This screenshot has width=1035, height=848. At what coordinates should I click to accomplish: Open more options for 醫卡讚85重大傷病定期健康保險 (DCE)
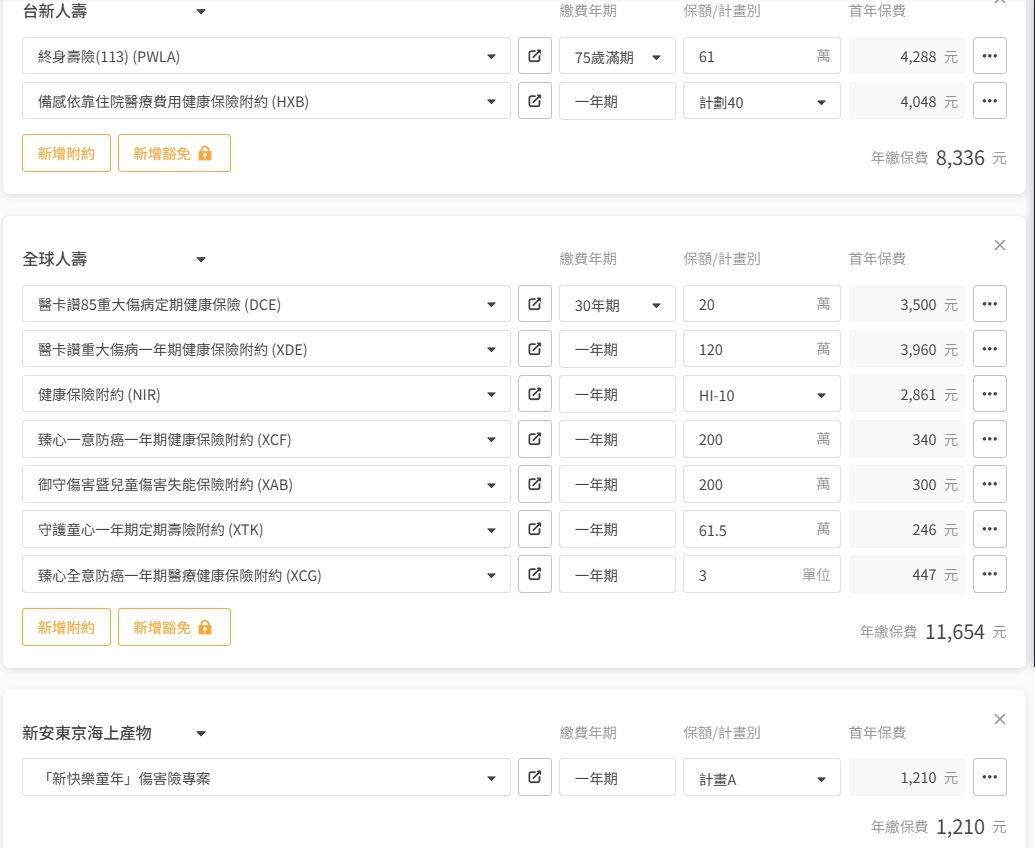[x=989, y=304]
